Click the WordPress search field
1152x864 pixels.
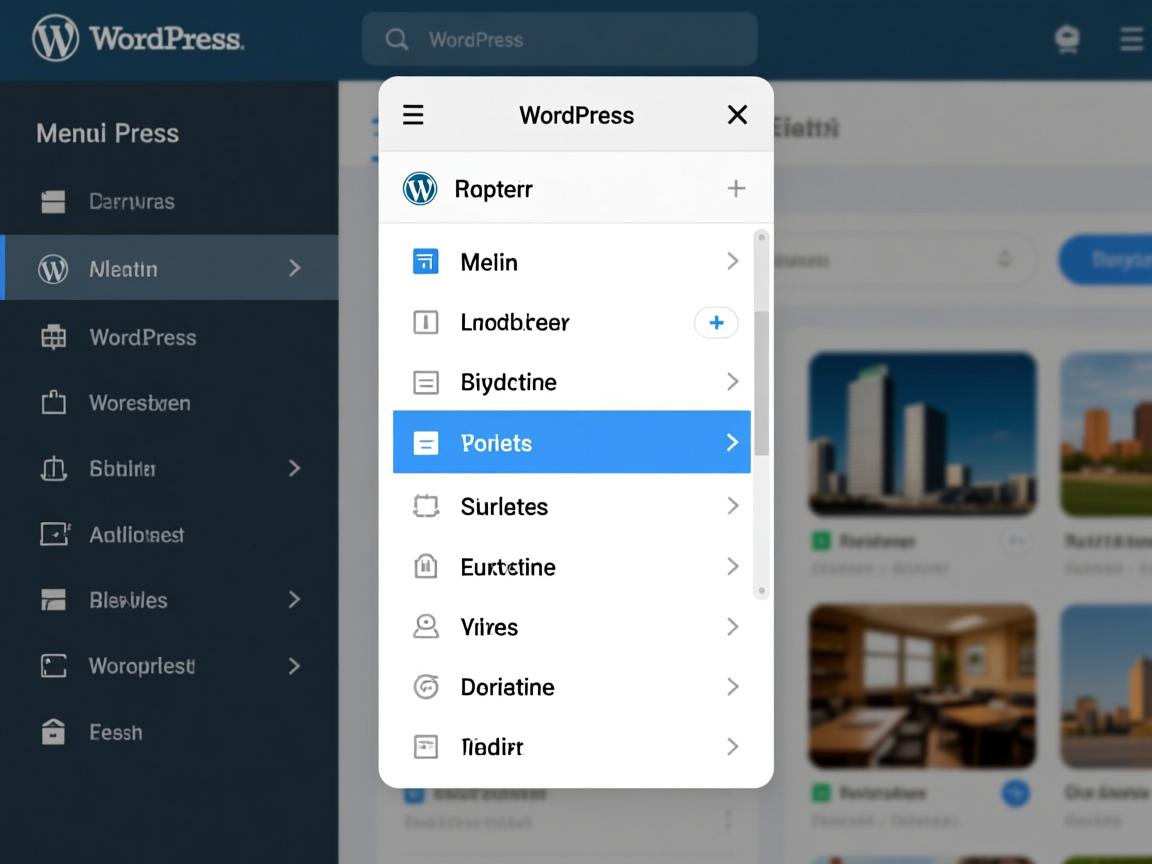point(560,39)
